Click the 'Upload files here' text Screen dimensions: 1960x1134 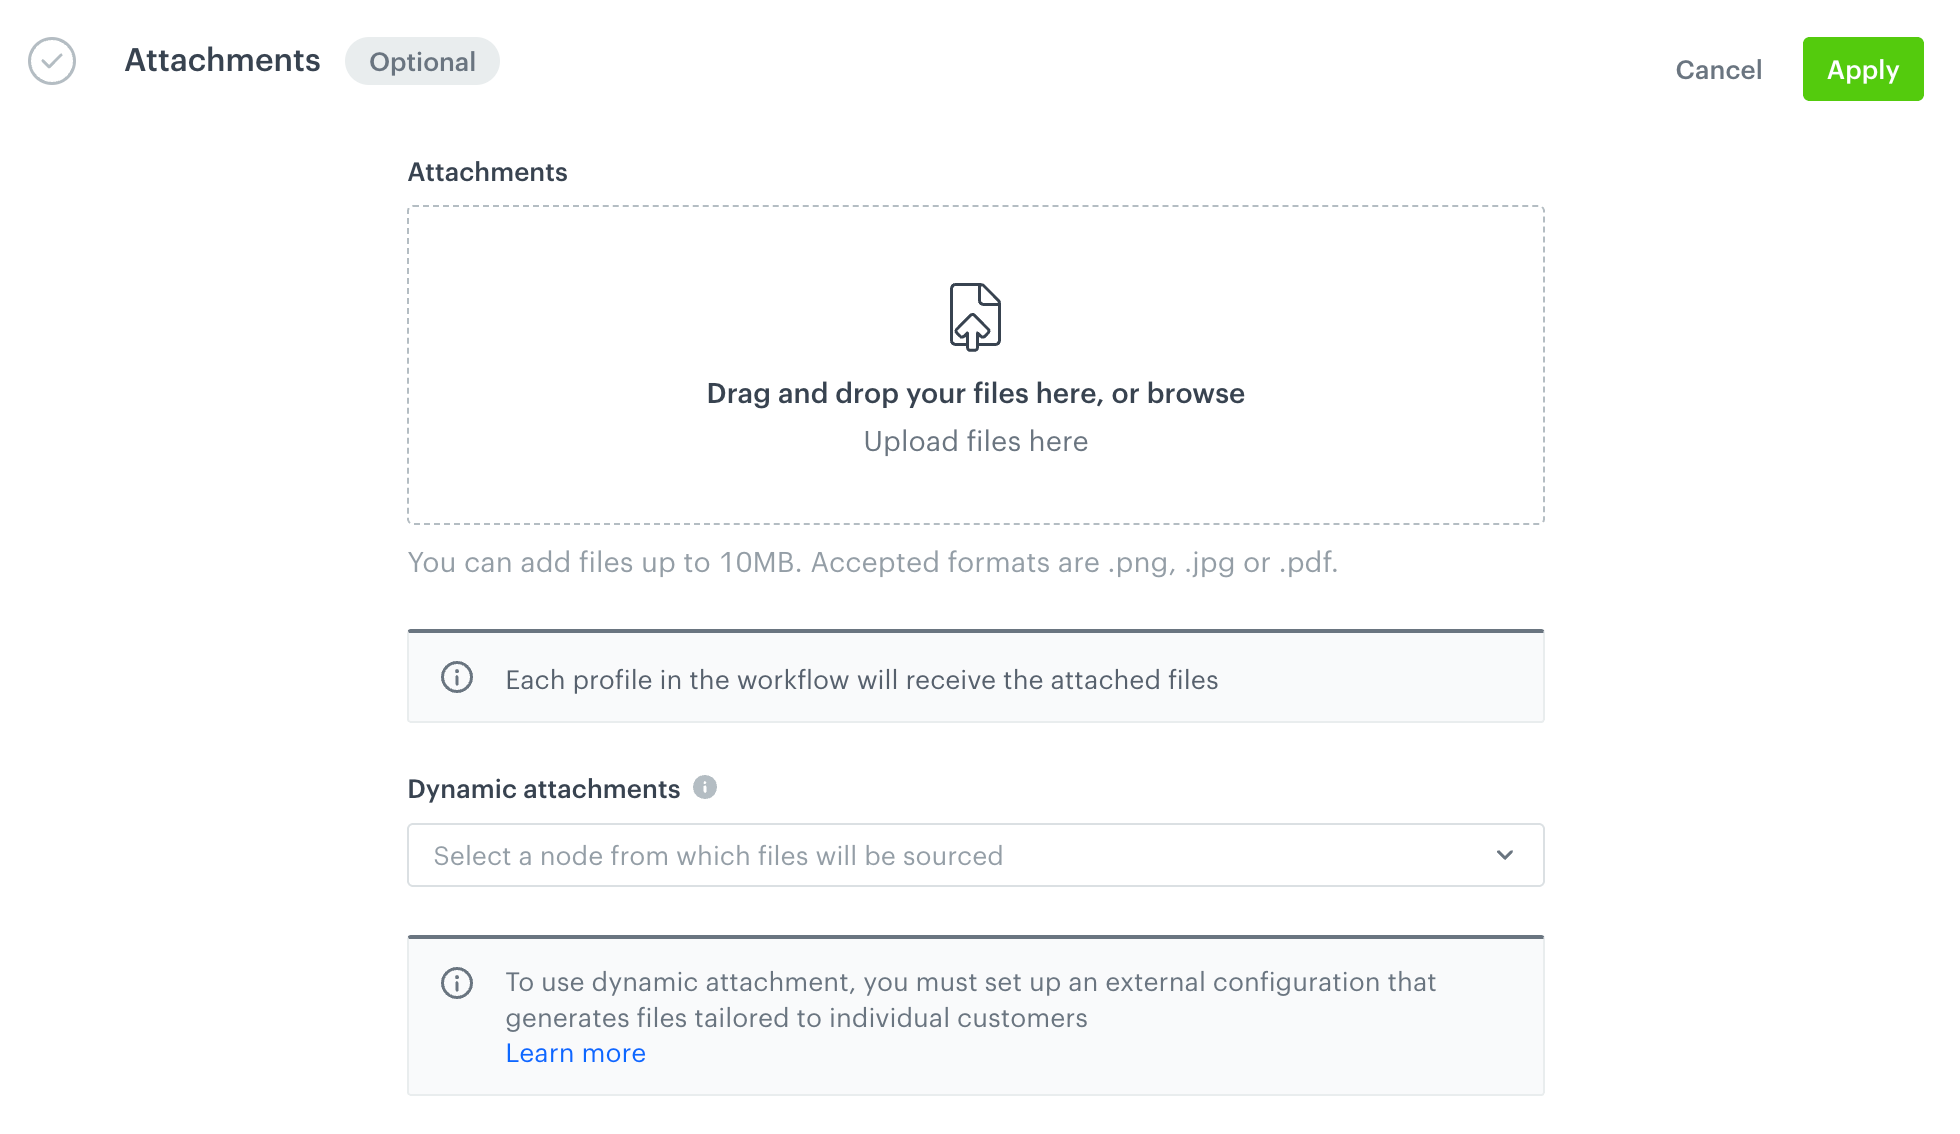pos(975,441)
